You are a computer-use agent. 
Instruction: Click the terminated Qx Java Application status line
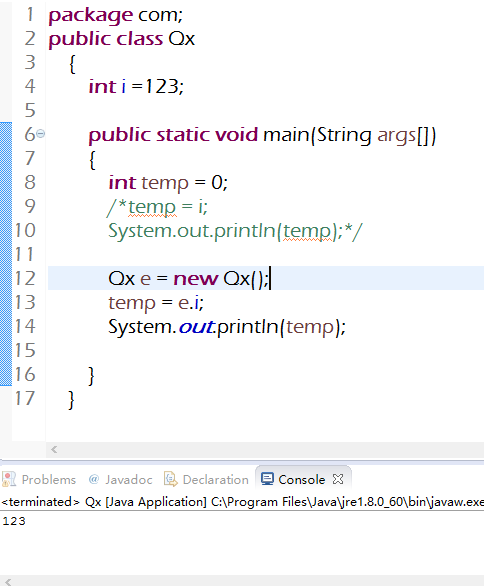tap(242, 502)
